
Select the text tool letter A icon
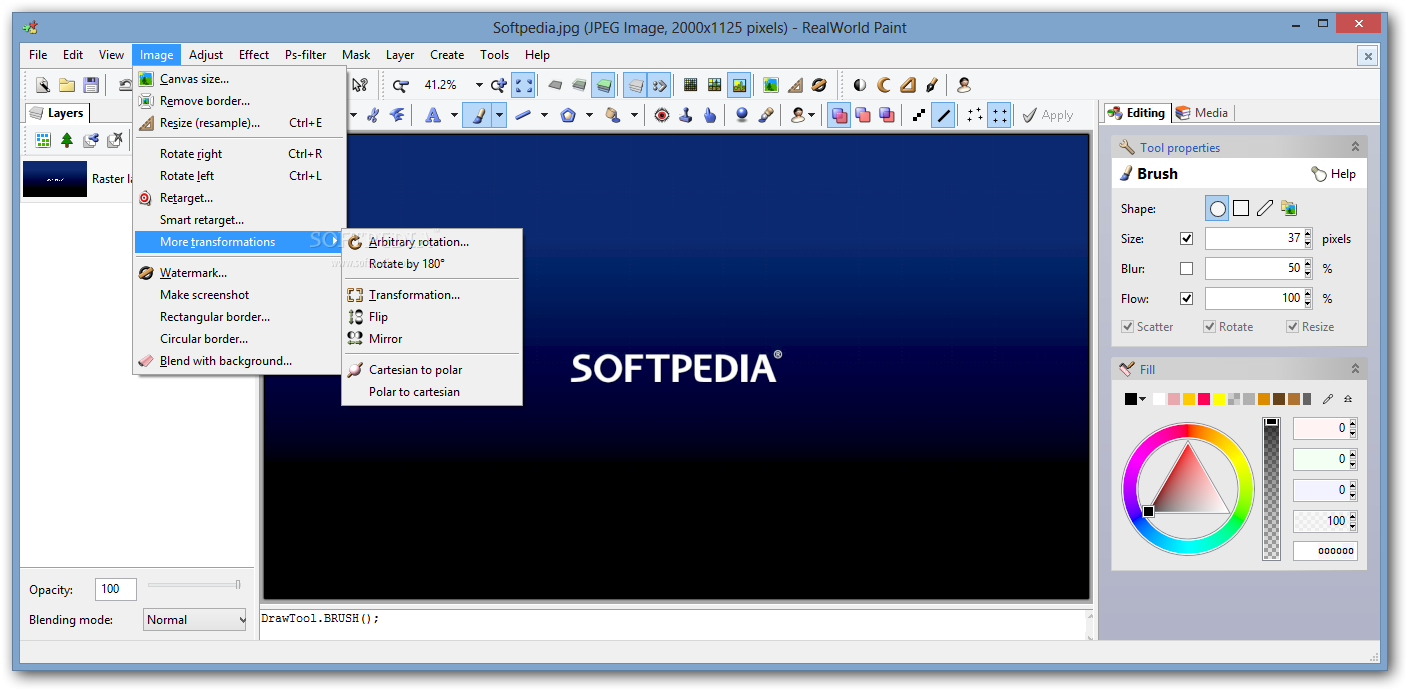pyautogui.click(x=433, y=115)
